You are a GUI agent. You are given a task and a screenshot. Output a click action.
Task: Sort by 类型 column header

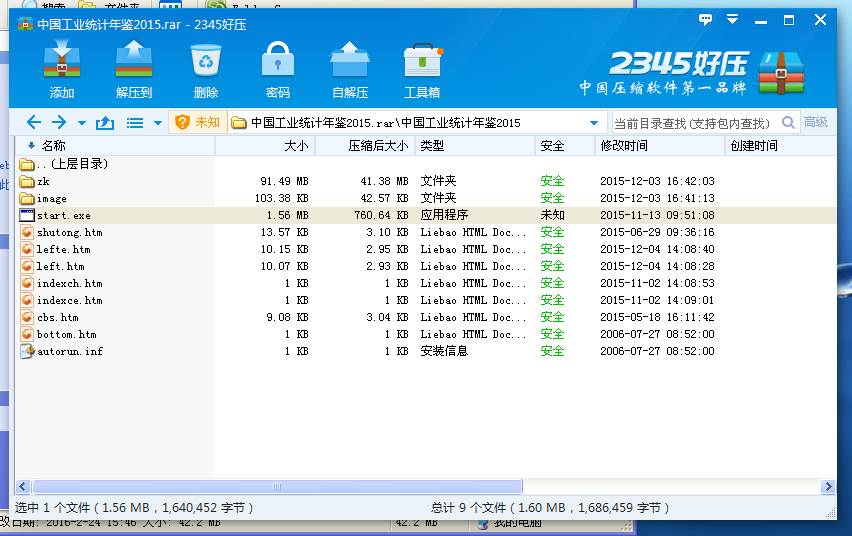475,145
